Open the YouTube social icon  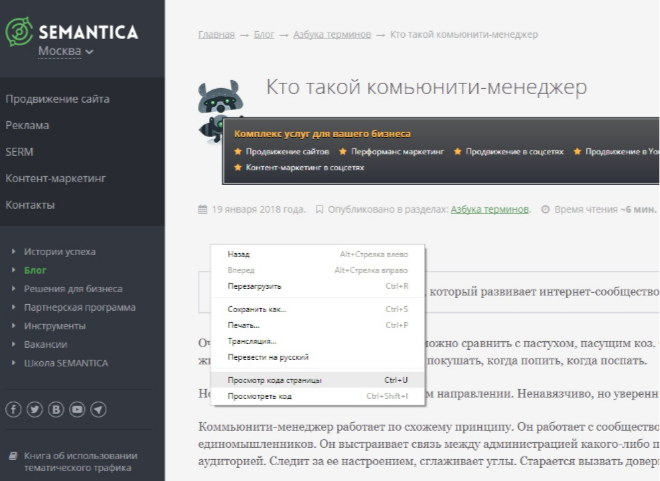pos(77,409)
